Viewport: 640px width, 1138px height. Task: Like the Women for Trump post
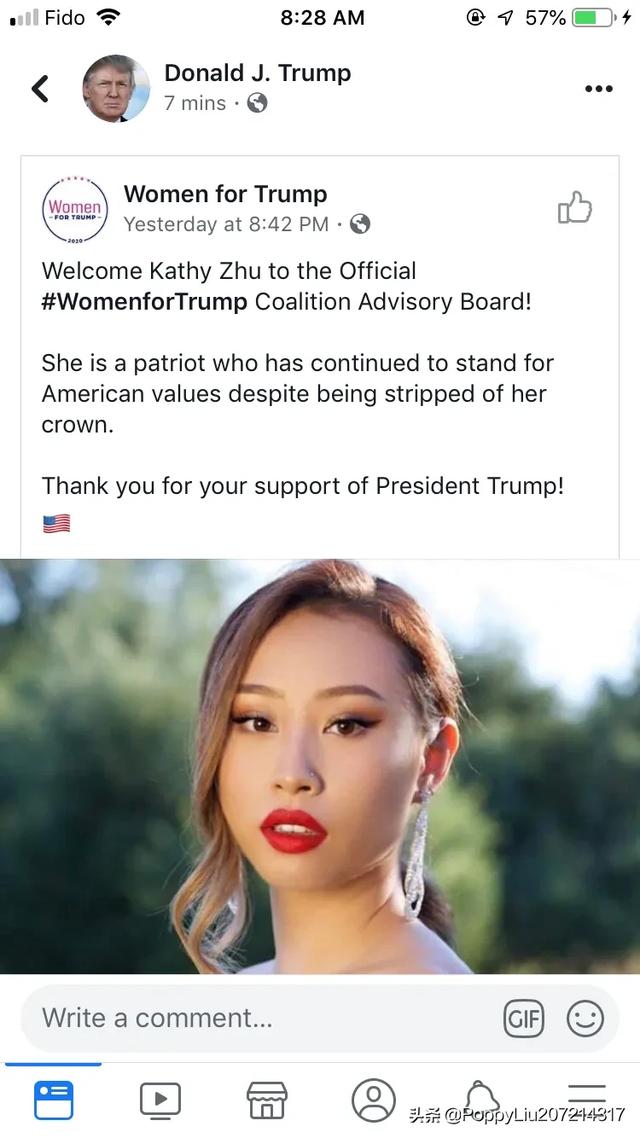(575, 208)
